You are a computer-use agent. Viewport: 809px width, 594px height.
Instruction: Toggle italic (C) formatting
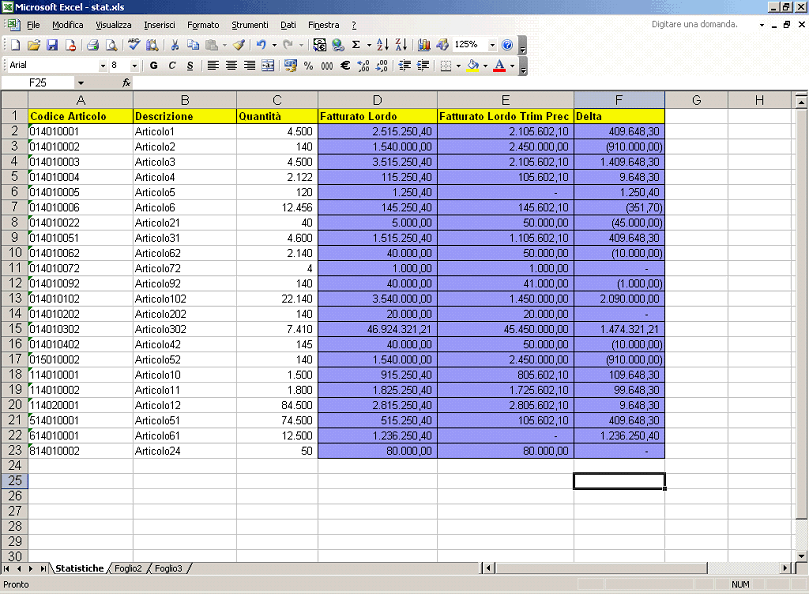(172, 66)
